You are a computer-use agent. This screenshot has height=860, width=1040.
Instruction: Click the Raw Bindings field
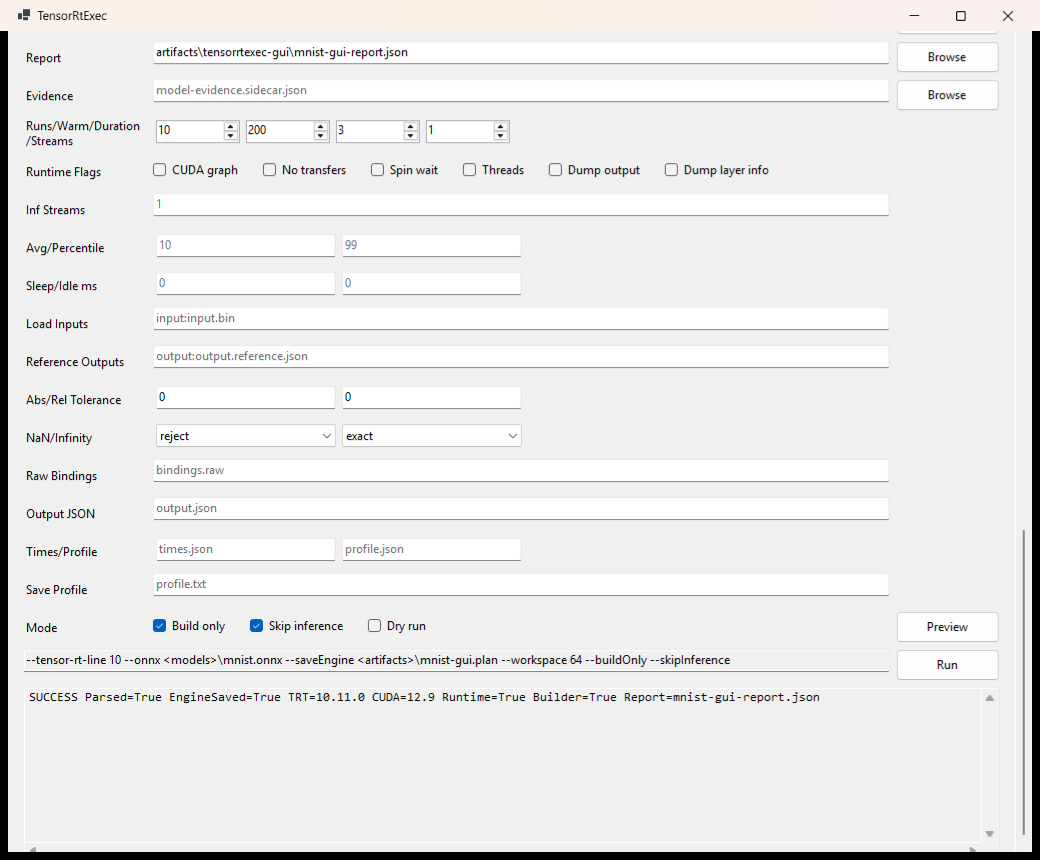[521, 471]
